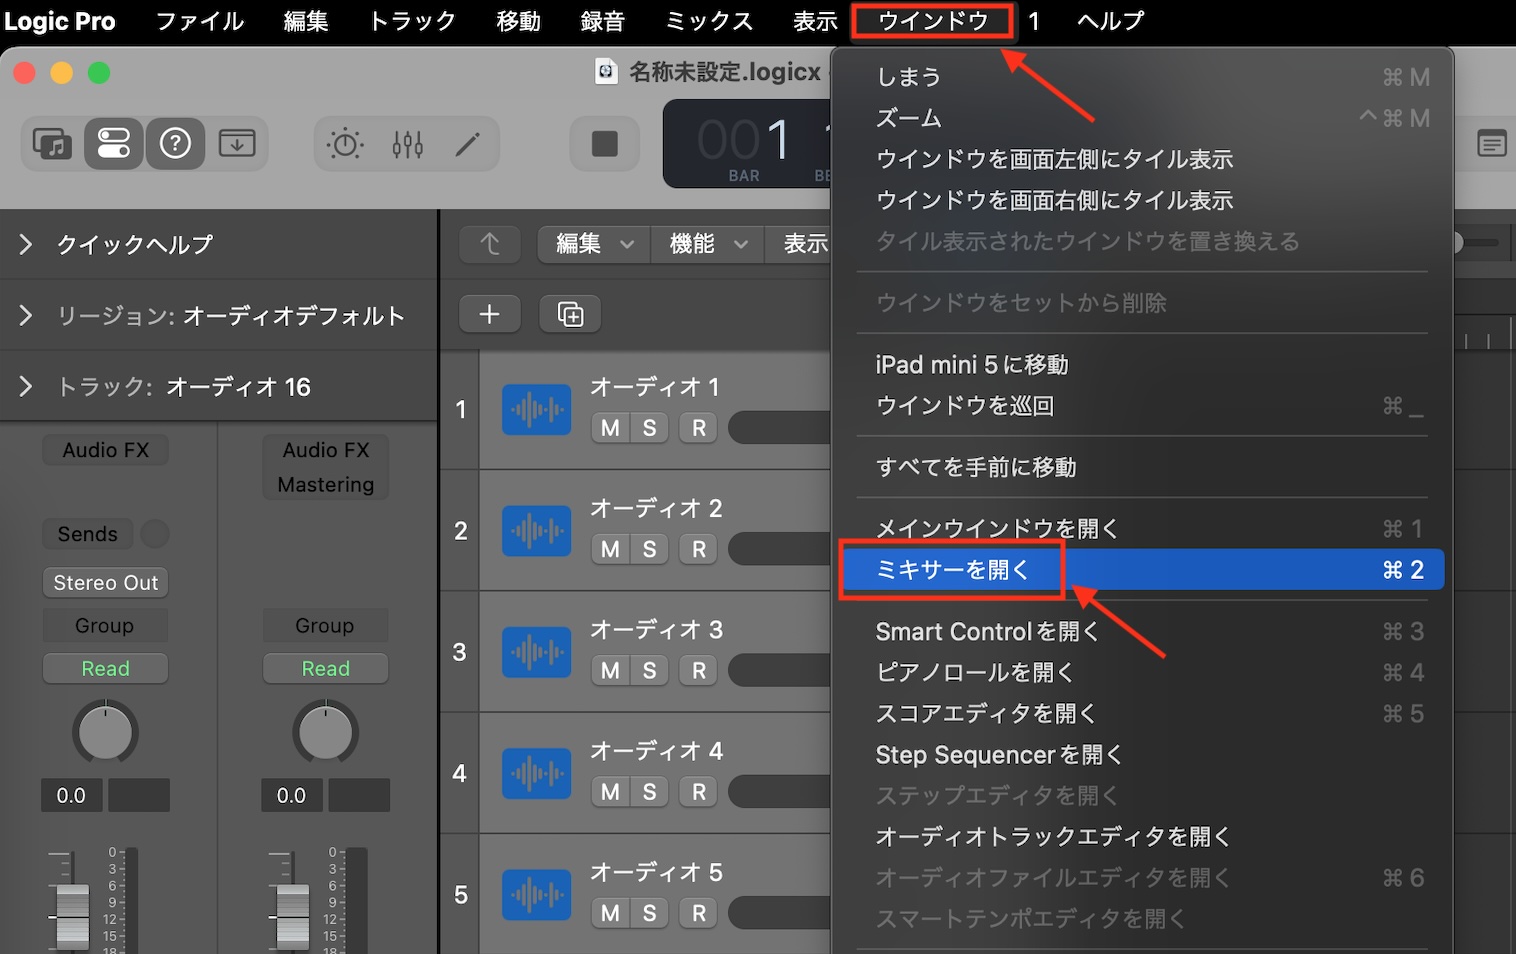Expand the クイックヘルプ section
The width and height of the screenshot is (1516, 954).
click(x=26, y=244)
